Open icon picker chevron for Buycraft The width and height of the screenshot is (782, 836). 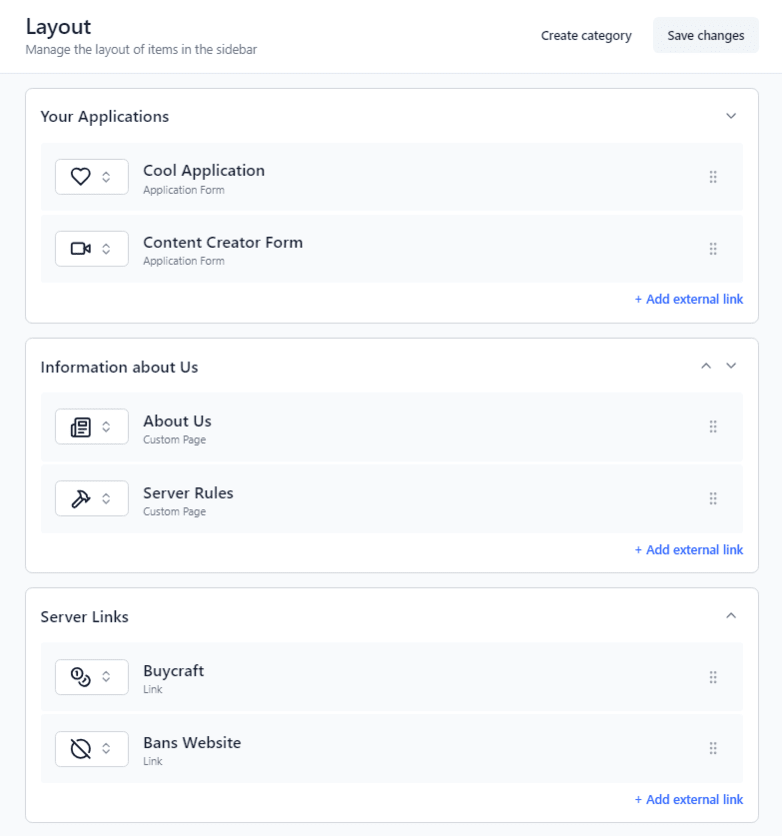click(107, 677)
